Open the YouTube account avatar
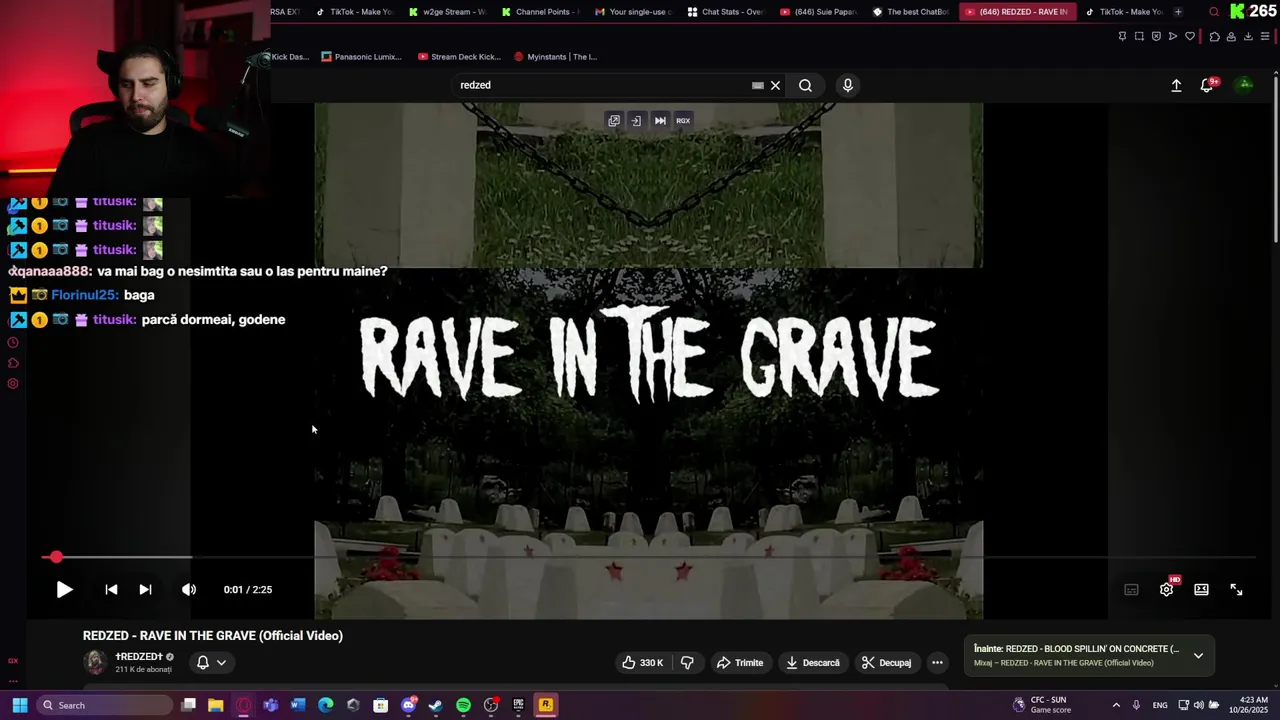This screenshot has width=1280, height=720. coord(1245,85)
